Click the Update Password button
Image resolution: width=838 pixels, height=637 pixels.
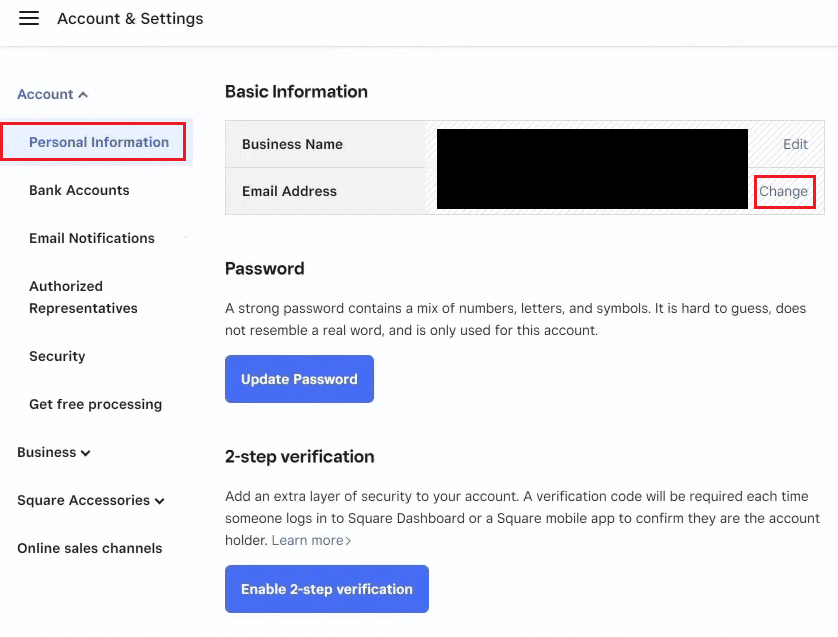(299, 379)
